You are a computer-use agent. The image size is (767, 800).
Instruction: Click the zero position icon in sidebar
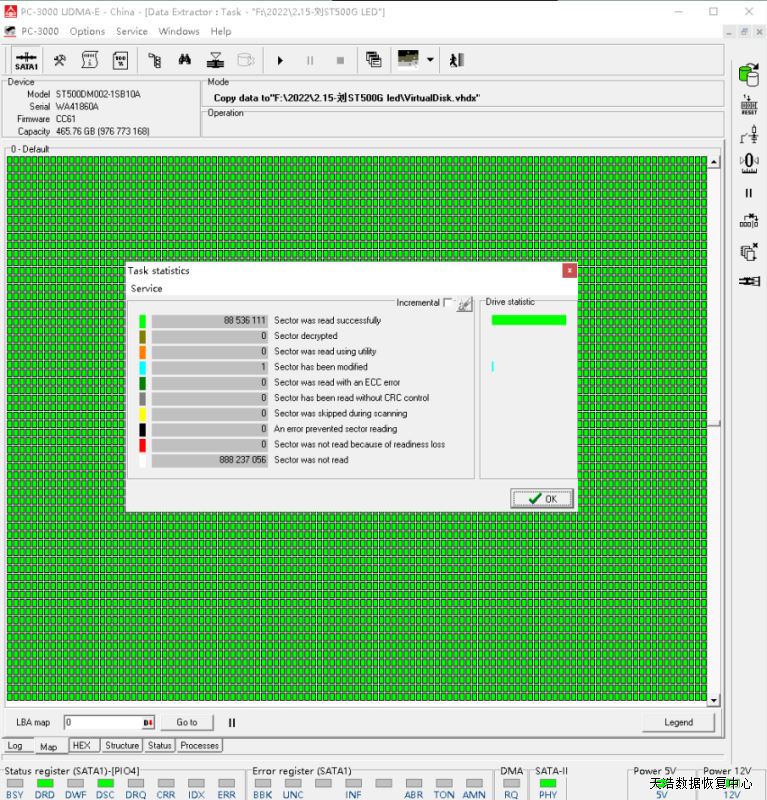[x=748, y=162]
